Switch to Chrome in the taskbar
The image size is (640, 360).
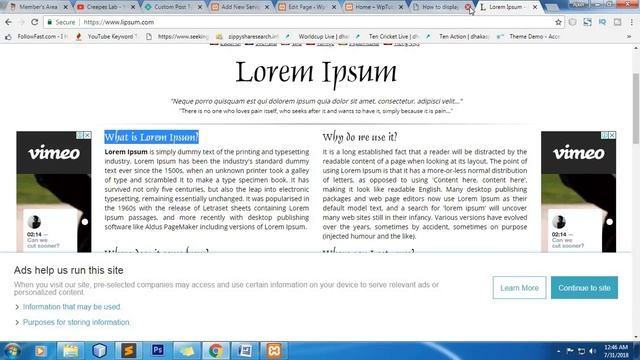coord(216,351)
